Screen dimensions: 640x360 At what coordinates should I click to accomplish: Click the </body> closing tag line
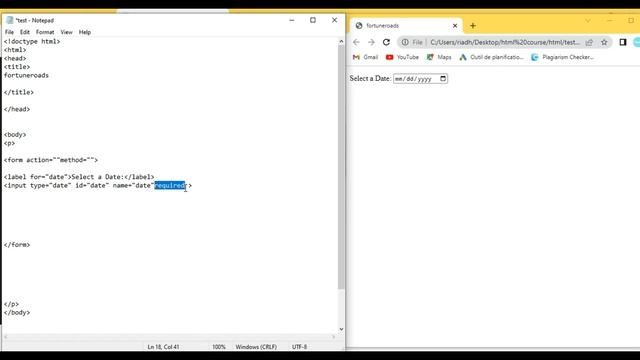(x=17, y=312)
